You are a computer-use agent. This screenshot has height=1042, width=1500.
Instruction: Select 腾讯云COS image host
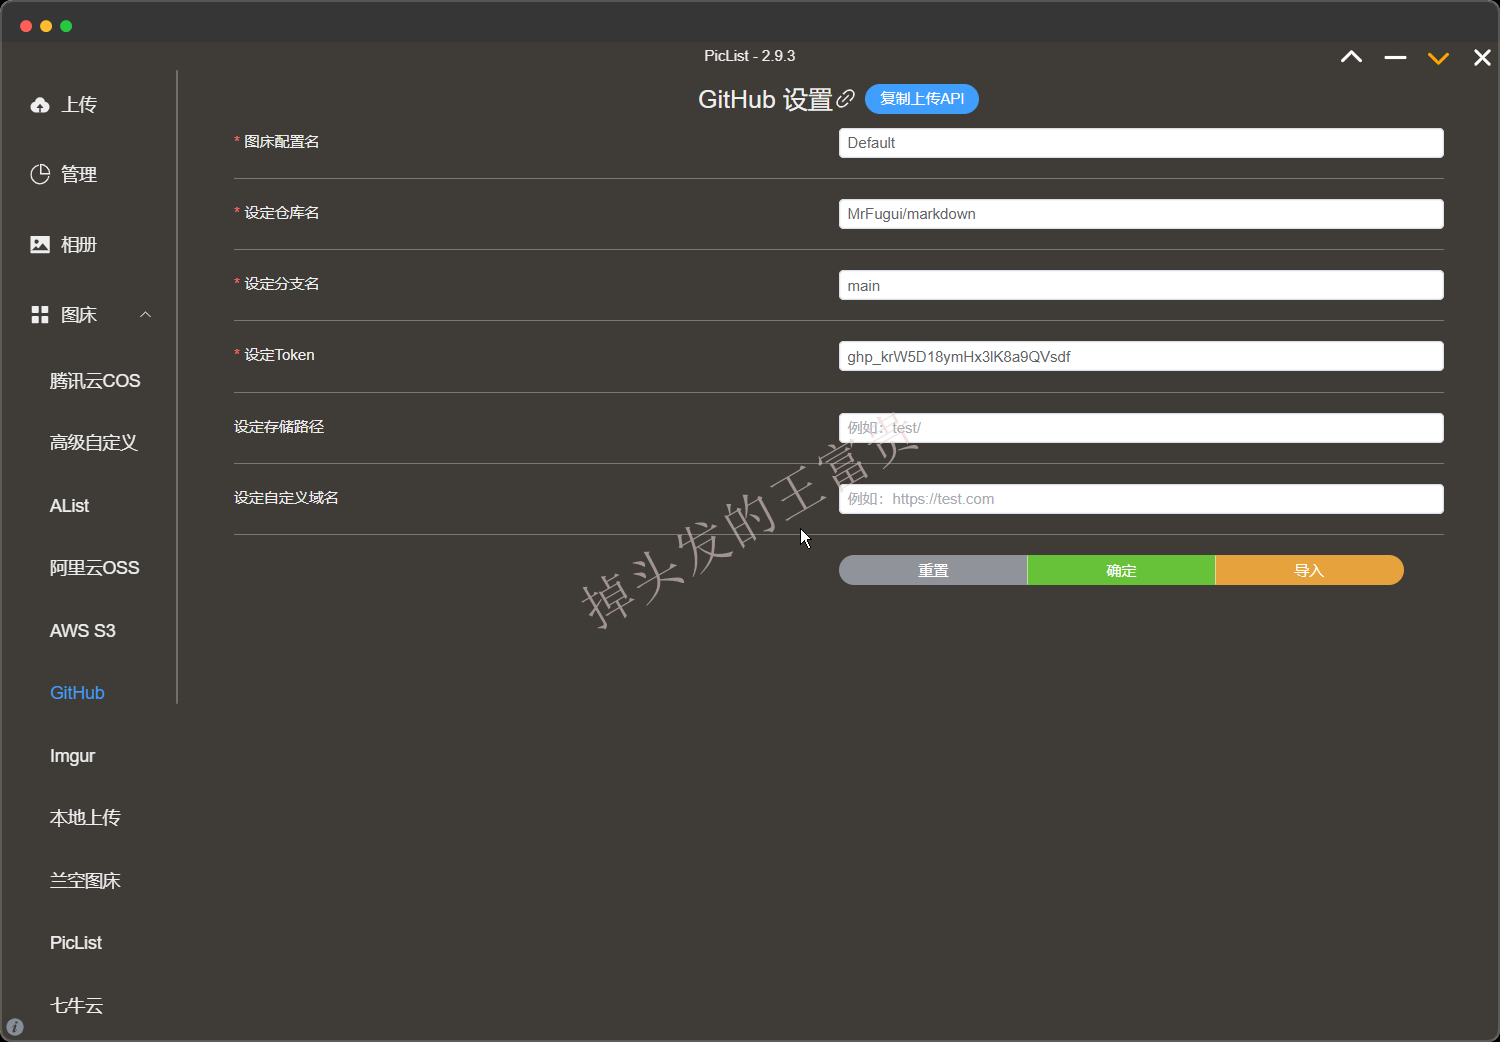[x=95, y=381]
